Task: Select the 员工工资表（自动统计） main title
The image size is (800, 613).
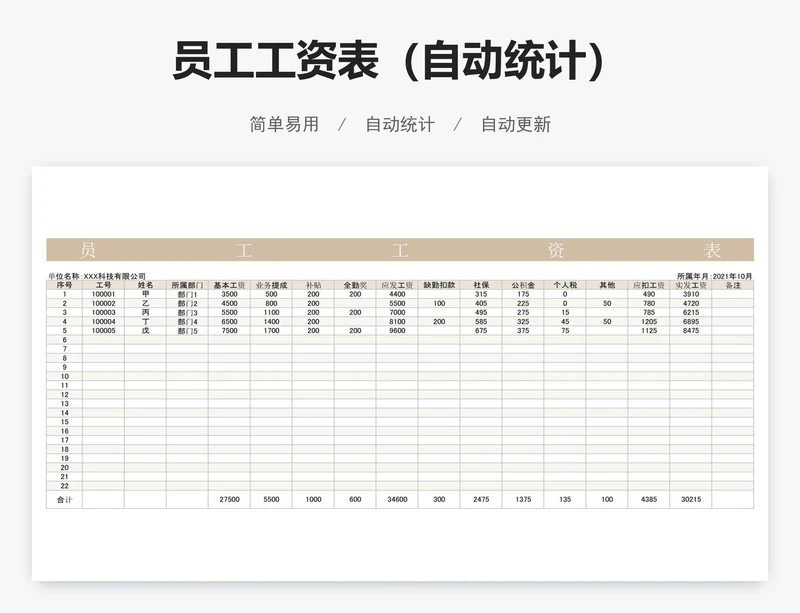Action: [390, 61]
